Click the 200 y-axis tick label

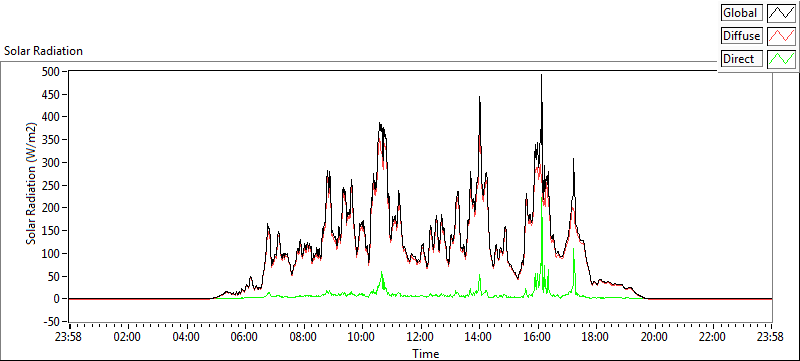pyautogui.click(x=52, y=208)
